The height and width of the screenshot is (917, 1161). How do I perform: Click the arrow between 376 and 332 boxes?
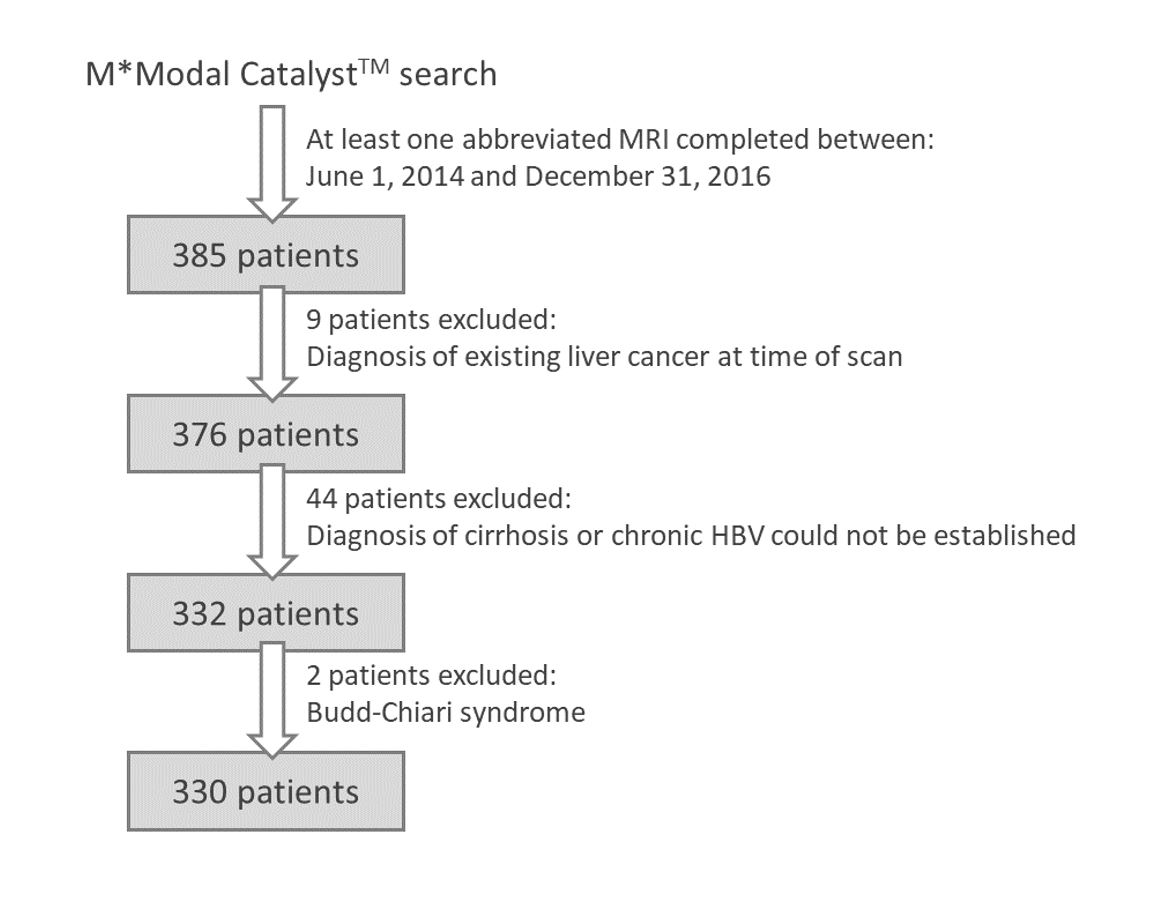[x=272, y=520]
